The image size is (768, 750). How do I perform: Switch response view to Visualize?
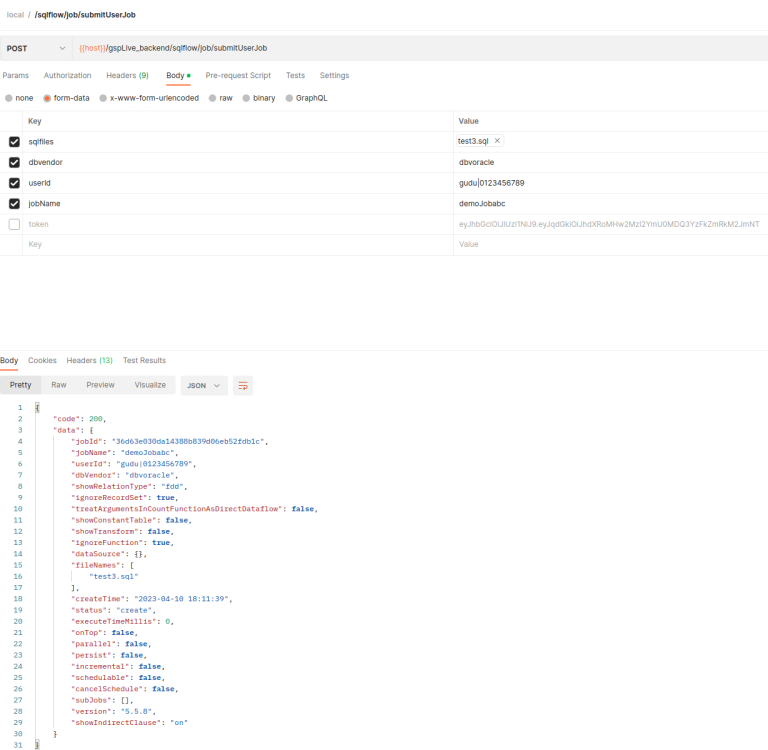tap(150, 385)
